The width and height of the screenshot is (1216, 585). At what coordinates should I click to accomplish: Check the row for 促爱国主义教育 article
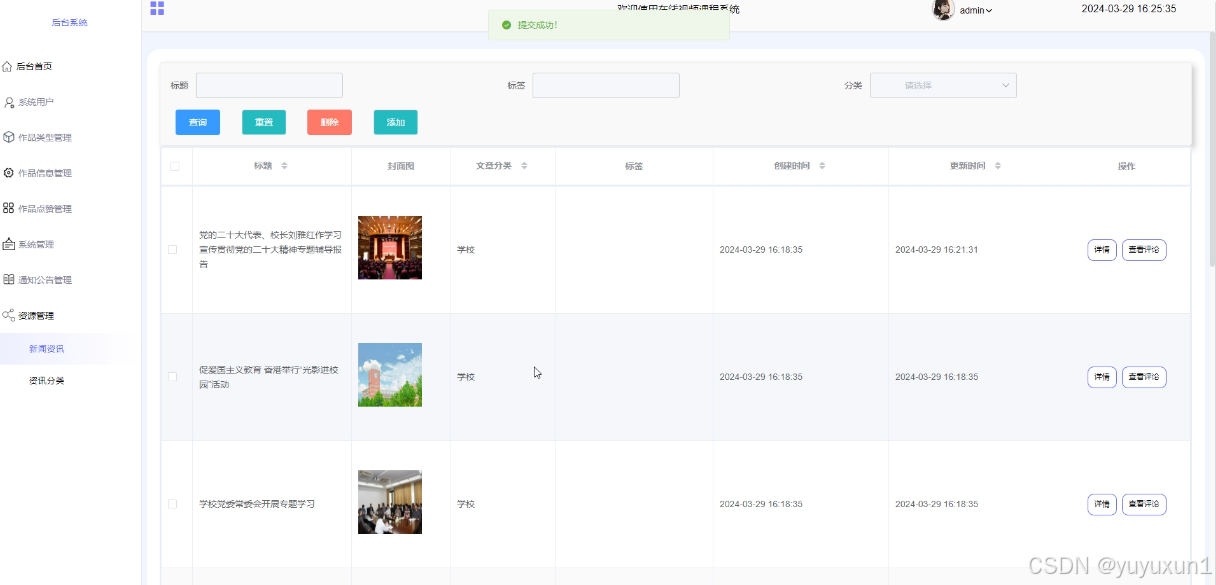tap(172, 376)
